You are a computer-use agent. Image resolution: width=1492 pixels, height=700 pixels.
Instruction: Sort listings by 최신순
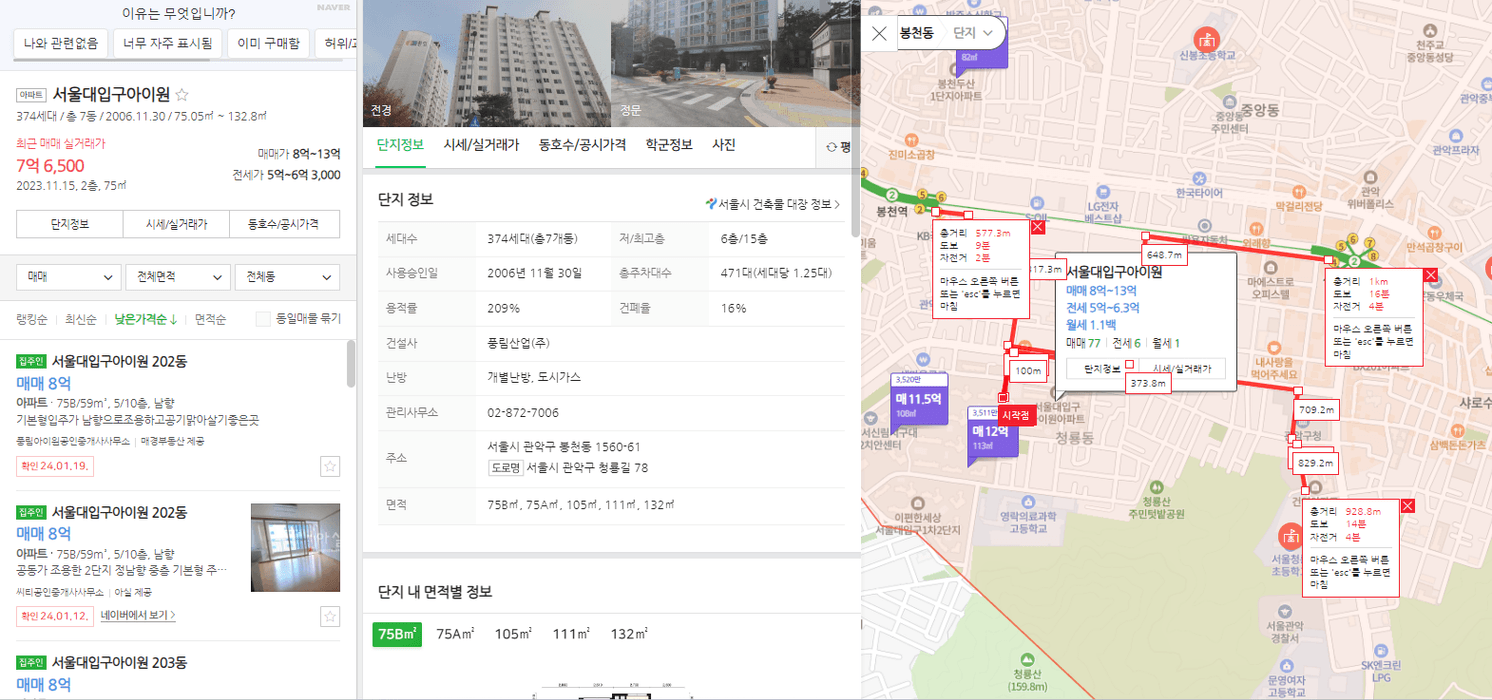(x=80, y=319)
